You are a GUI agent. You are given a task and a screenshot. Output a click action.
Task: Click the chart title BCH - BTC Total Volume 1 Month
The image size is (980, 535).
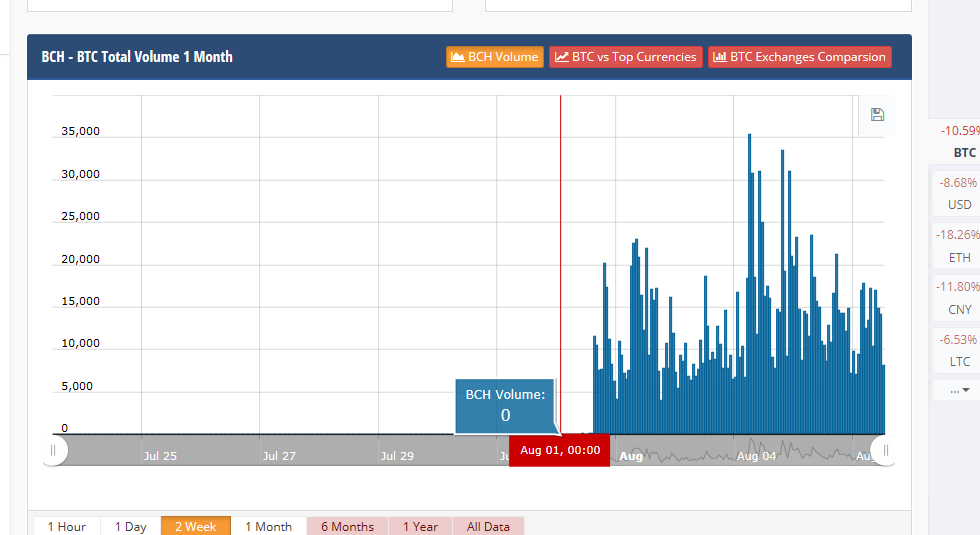[x=137, y=57]
